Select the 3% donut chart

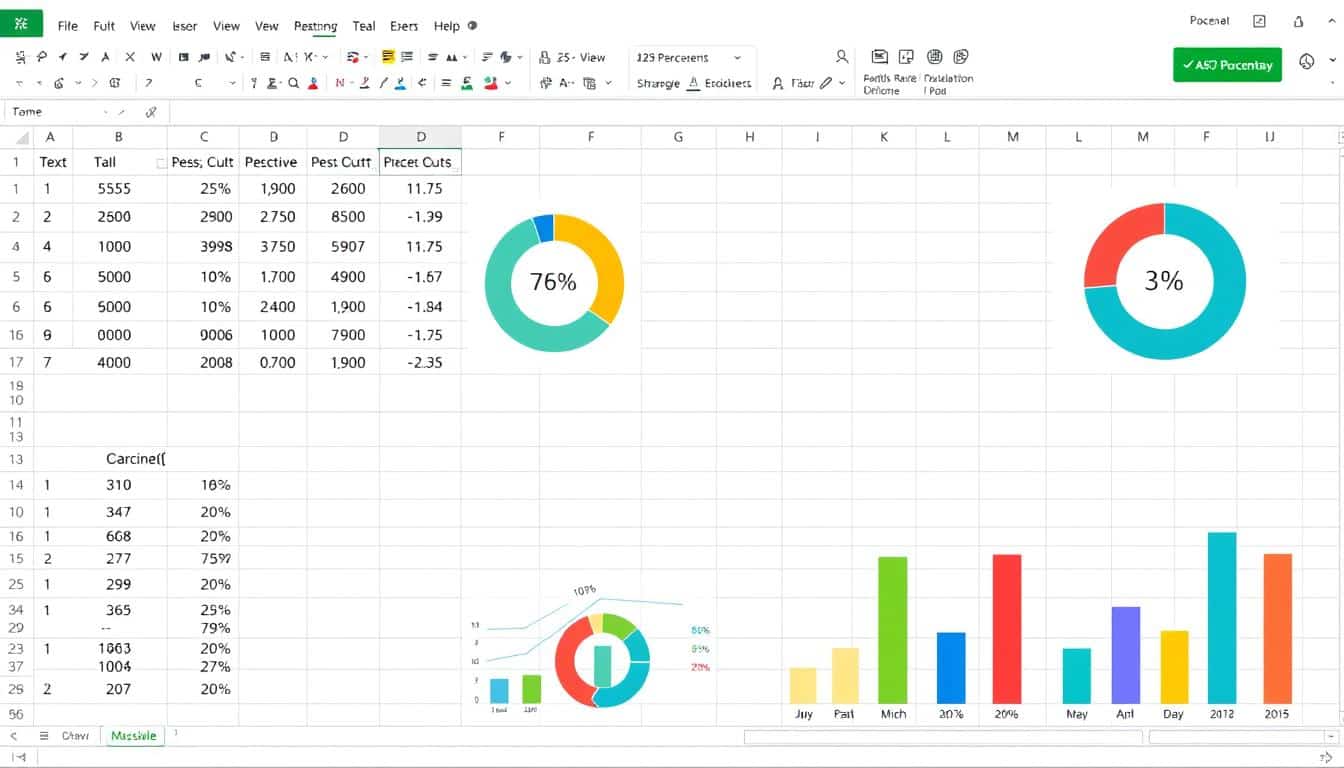point(1165,281)
